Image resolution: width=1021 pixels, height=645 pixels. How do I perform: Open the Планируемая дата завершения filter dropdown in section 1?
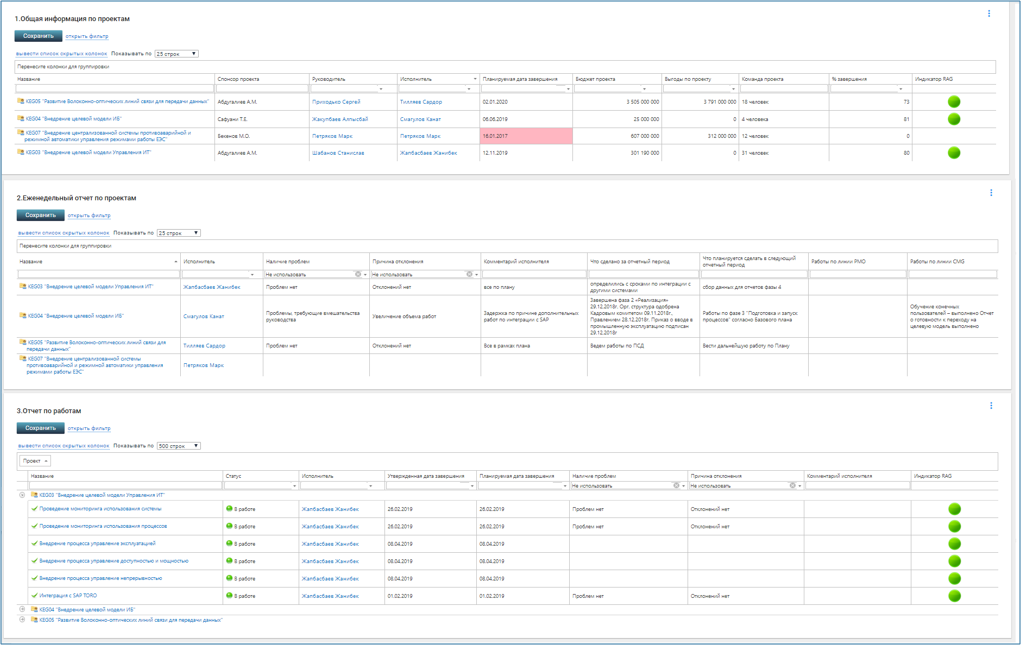(568, 89)
